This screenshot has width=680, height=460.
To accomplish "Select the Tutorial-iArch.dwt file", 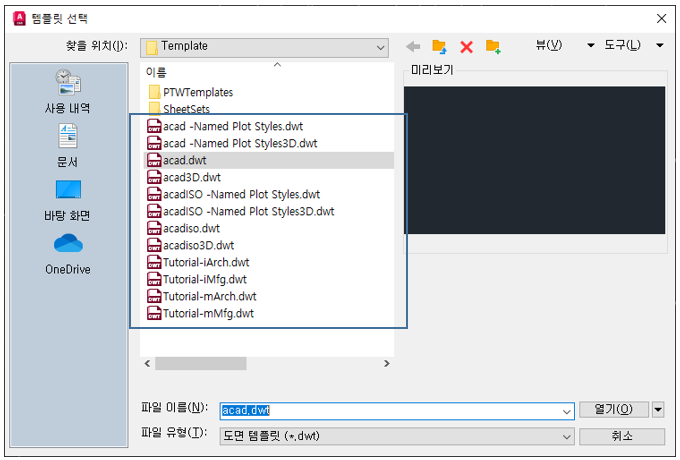I will (x=198, y=262).
